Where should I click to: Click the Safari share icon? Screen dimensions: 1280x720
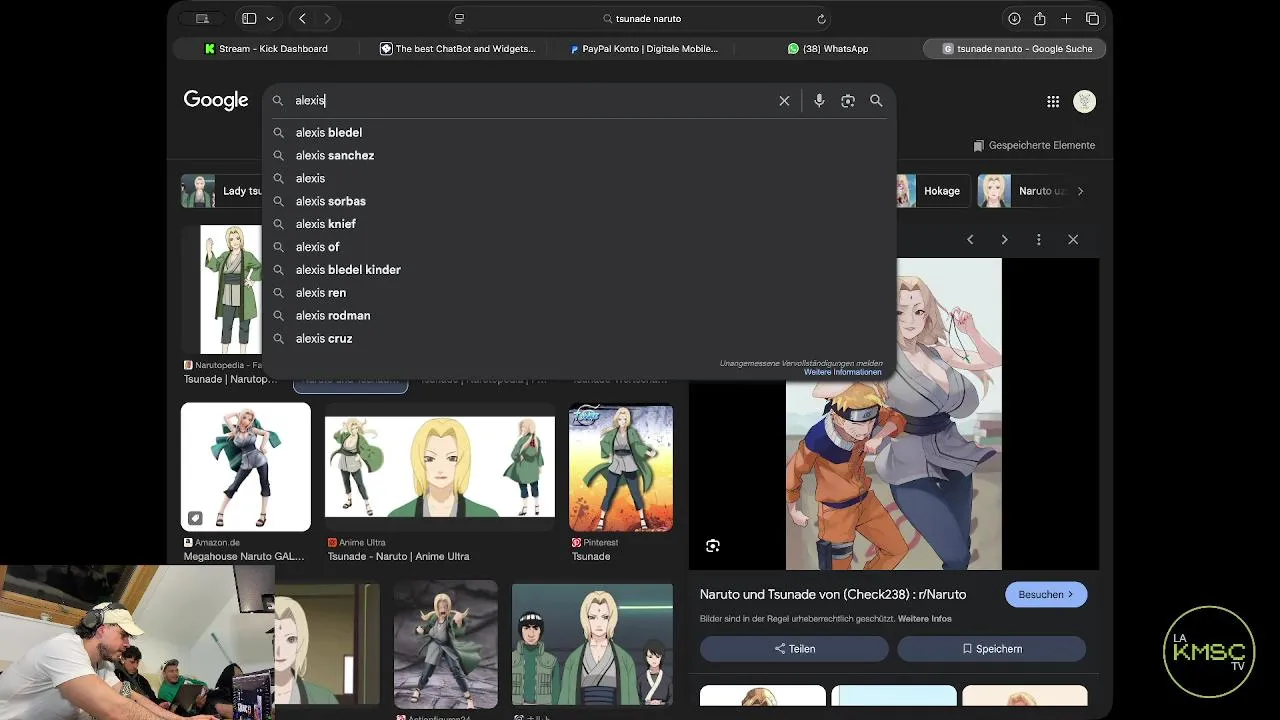pyautogui.click(x=1040, y=18)
